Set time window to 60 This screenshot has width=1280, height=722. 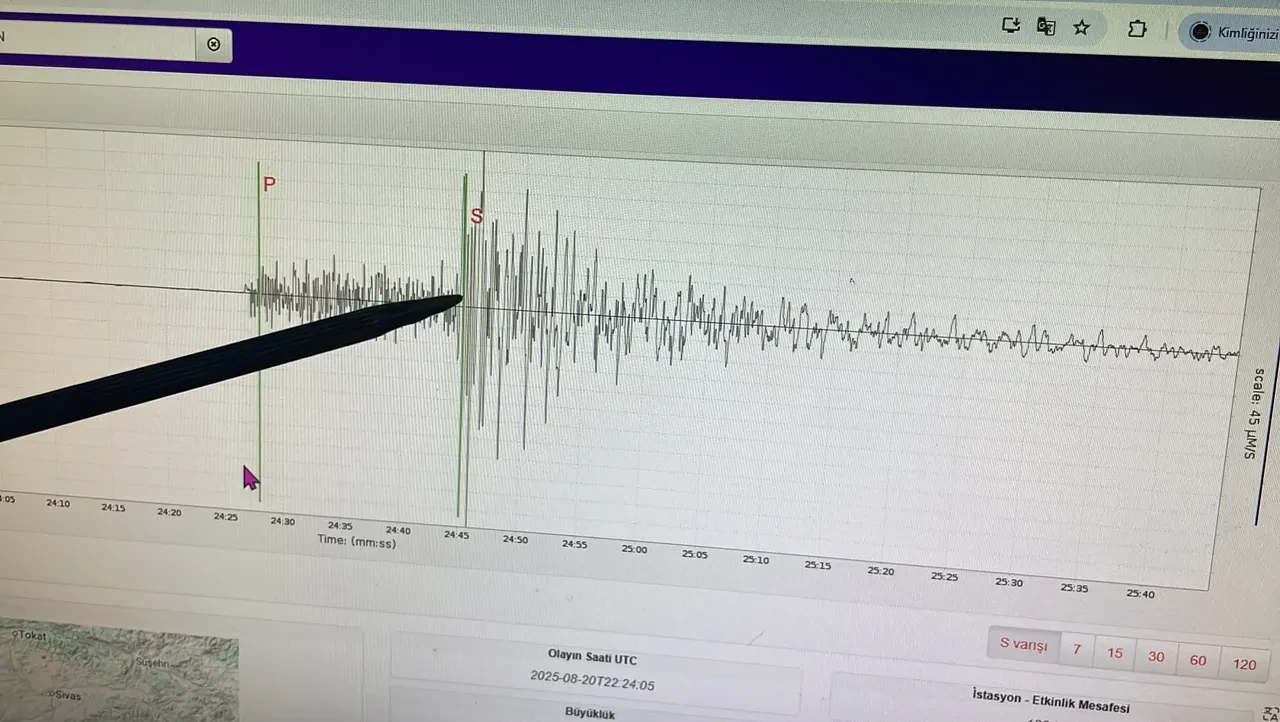pyautogui.click(x=1198, y=661)
